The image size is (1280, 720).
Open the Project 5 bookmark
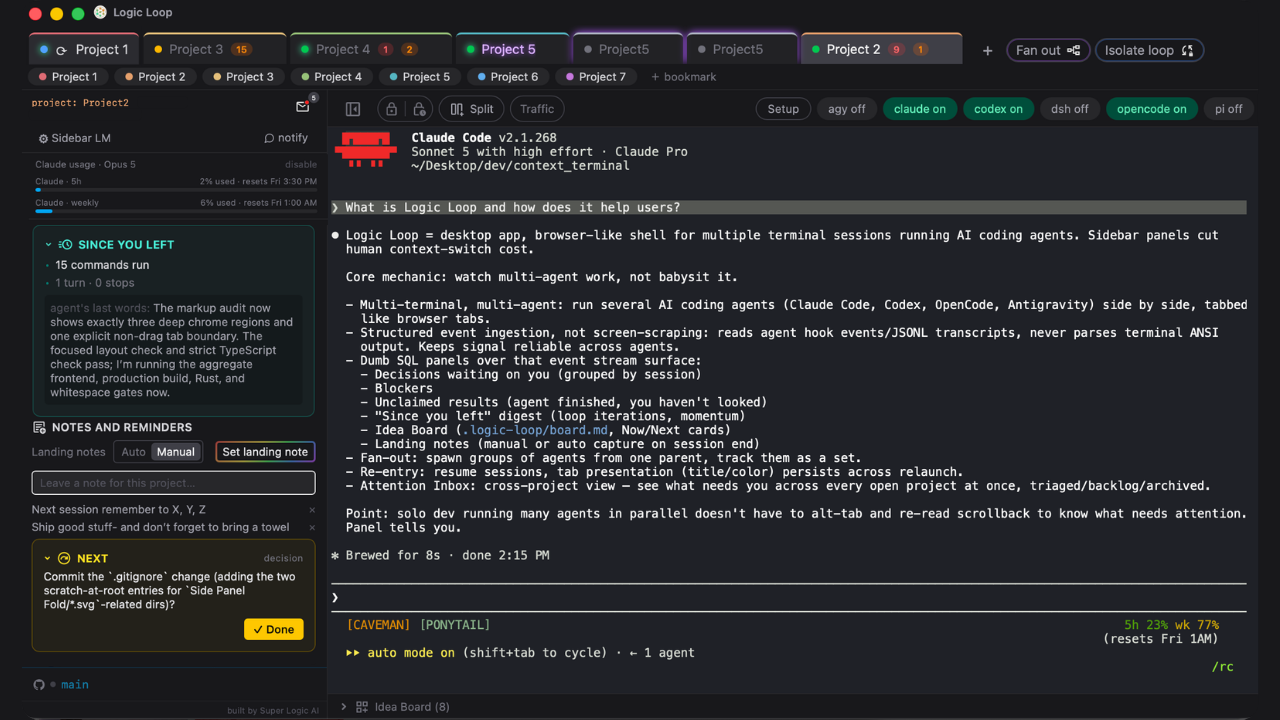(x=420, y=77)
